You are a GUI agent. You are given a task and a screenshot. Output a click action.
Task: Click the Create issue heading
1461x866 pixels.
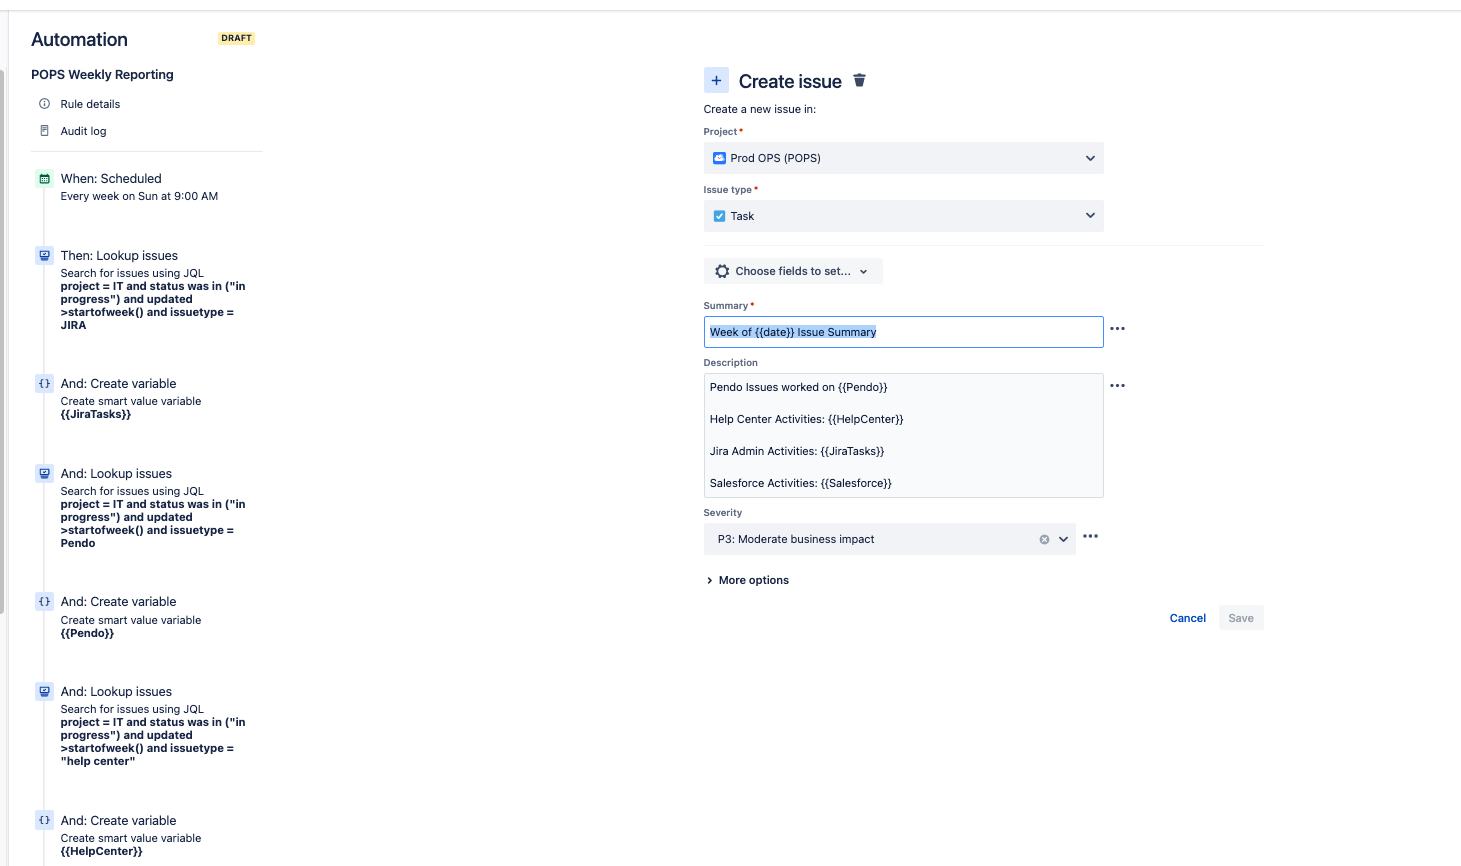click(x=790, y=82)
